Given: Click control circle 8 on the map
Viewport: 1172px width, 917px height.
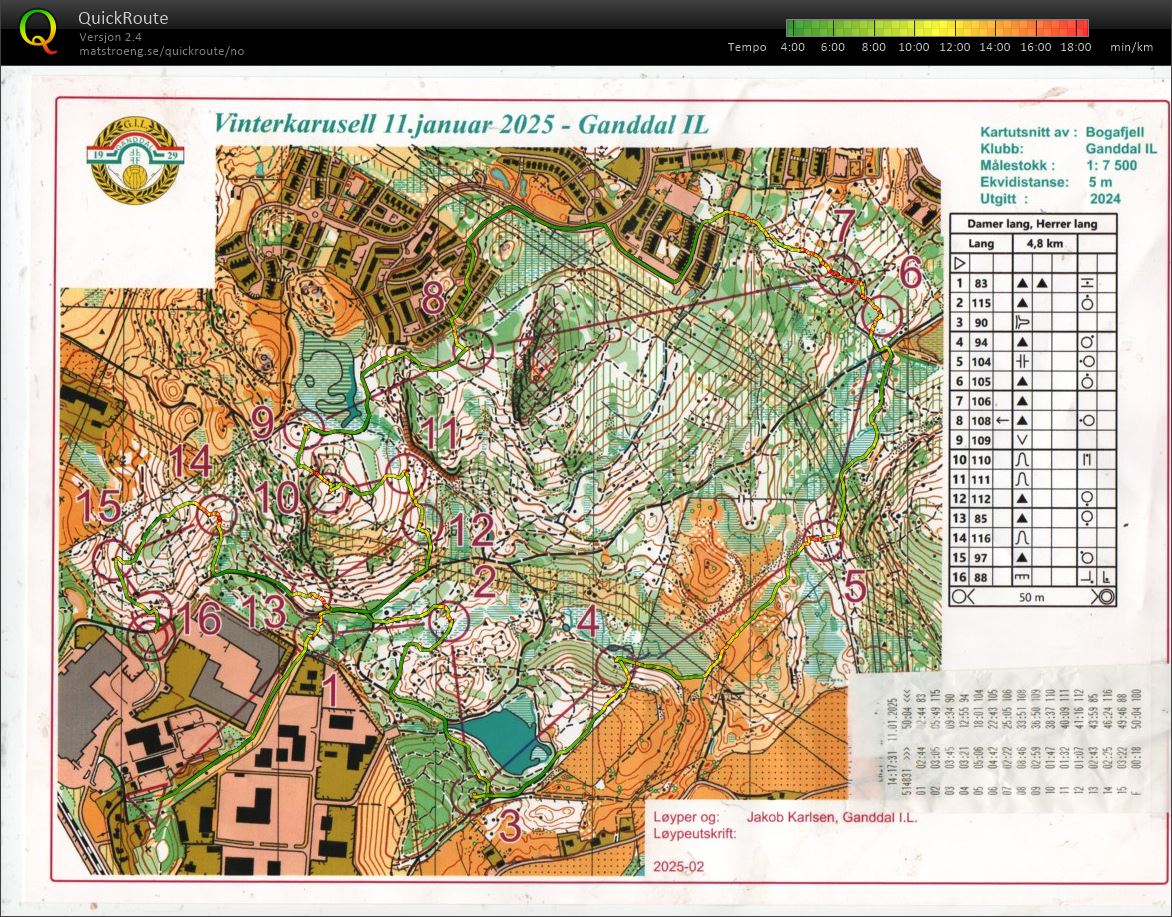Looking at the screenshot, I should click(x=475, y=348).
